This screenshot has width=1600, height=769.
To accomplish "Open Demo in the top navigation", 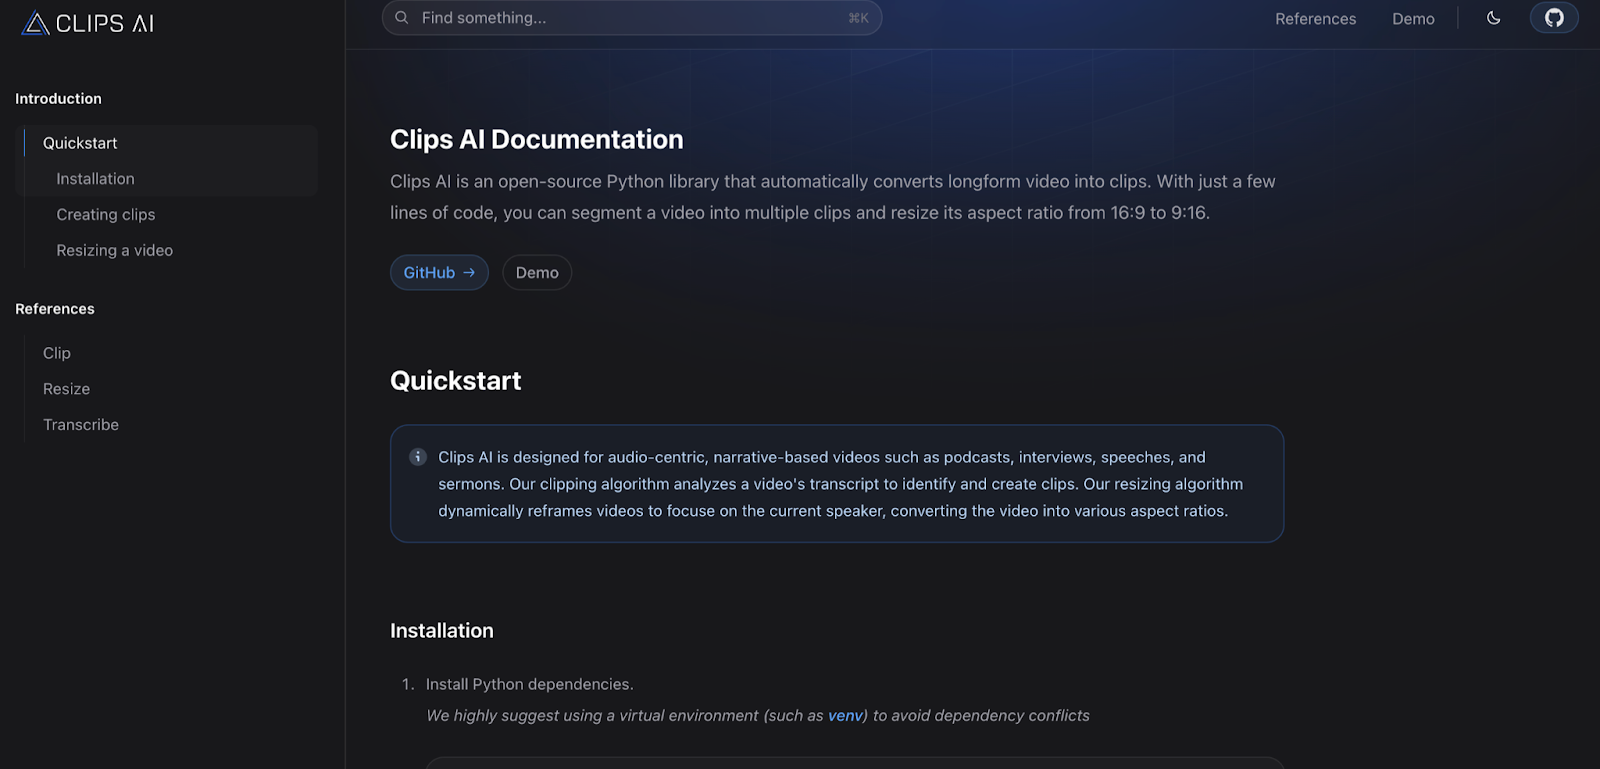I will (x=1412, y=19).
